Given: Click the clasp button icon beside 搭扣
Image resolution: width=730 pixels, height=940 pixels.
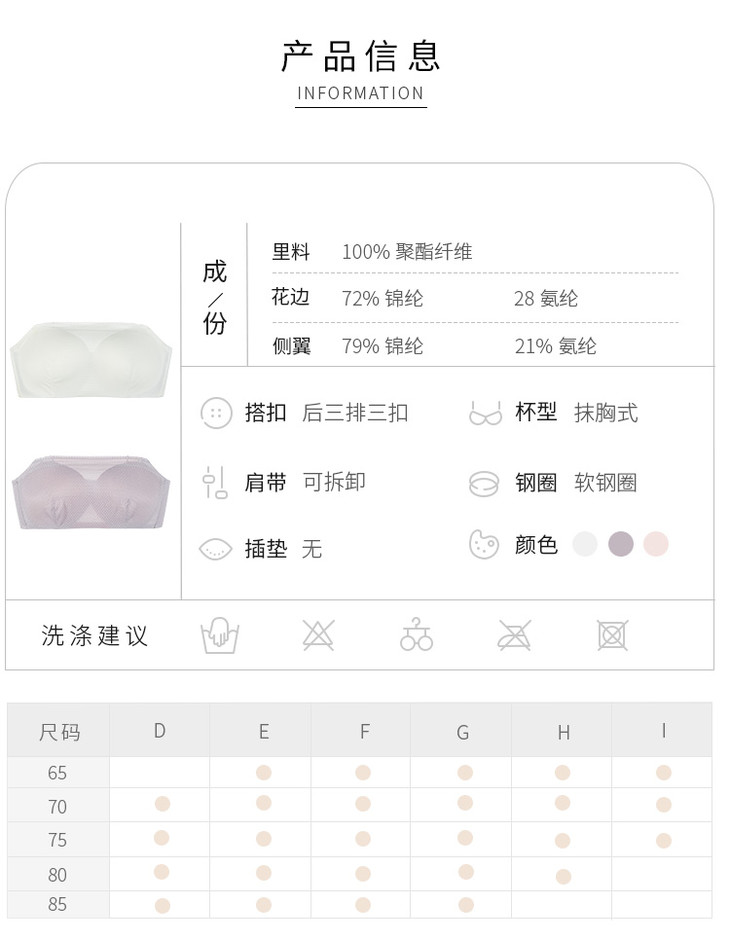Looking at the screenshot, I should [216, 412].
